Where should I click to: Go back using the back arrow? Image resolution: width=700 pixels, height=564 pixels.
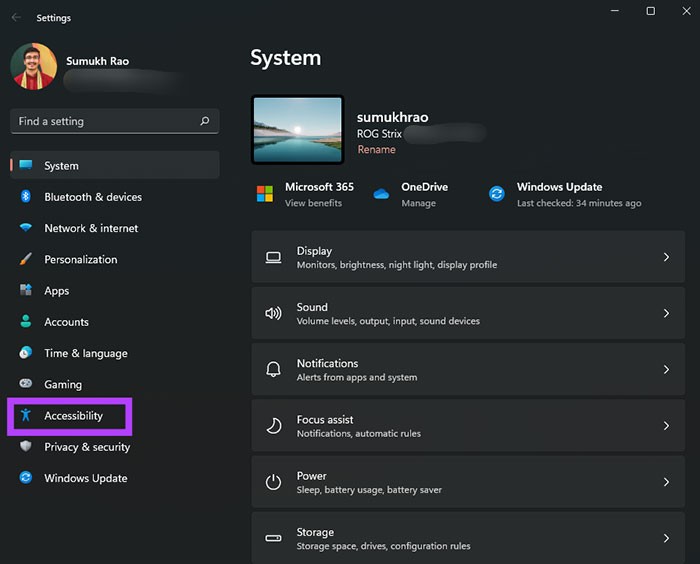point(16,17)
